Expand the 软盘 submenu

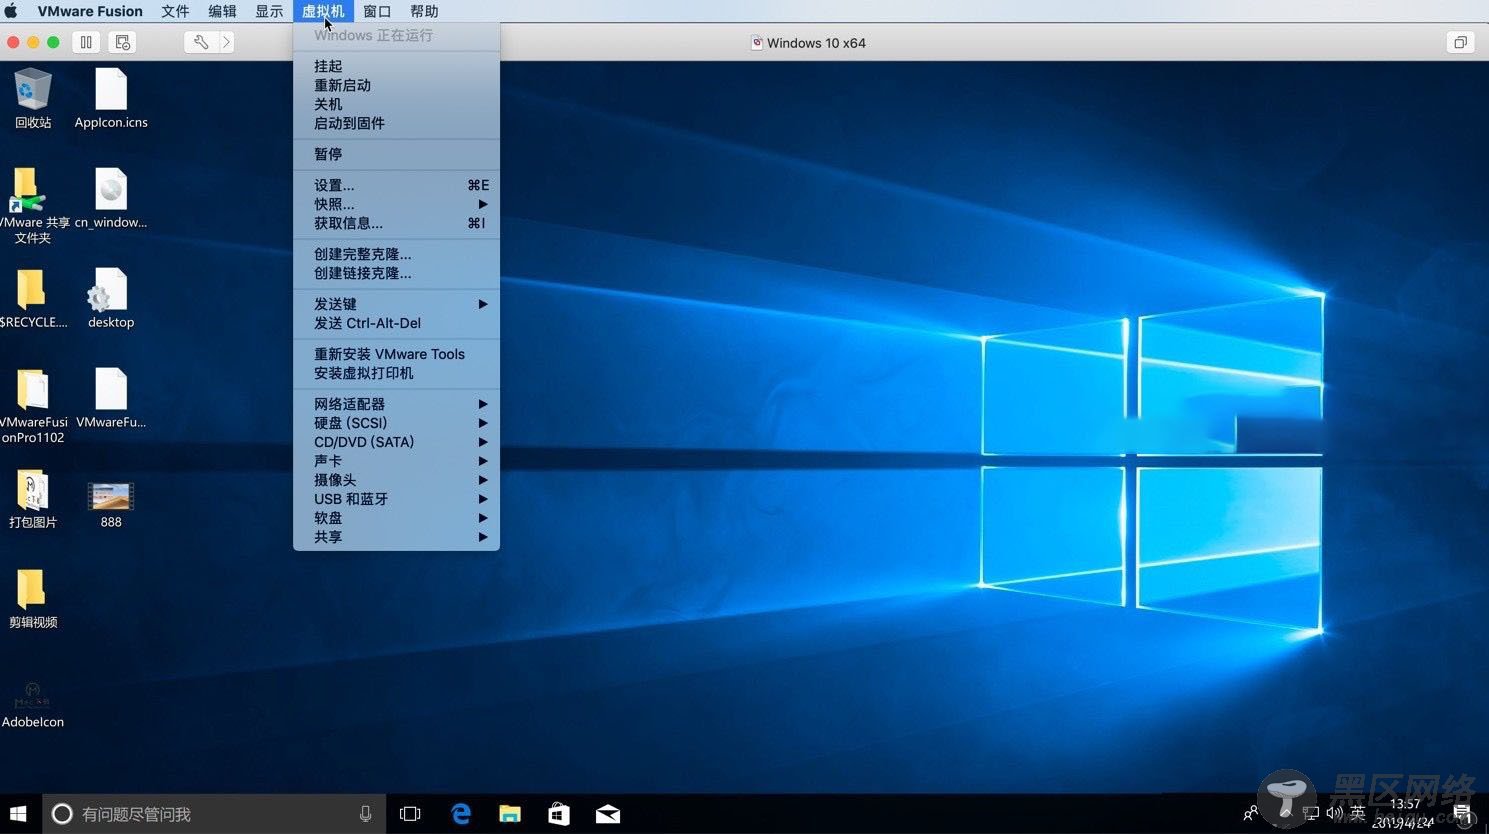[x=396, y=518]
